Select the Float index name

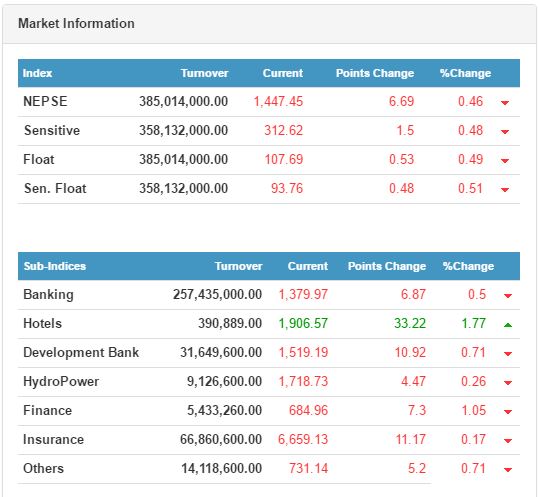38,159
